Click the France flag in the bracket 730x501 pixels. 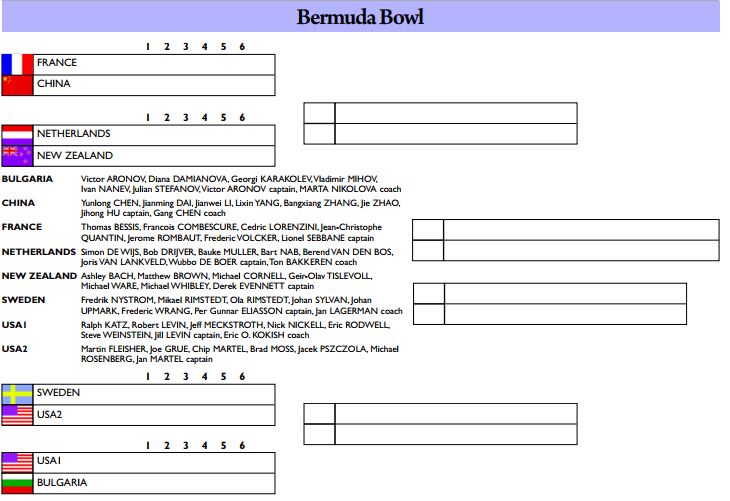coord(18,65)
